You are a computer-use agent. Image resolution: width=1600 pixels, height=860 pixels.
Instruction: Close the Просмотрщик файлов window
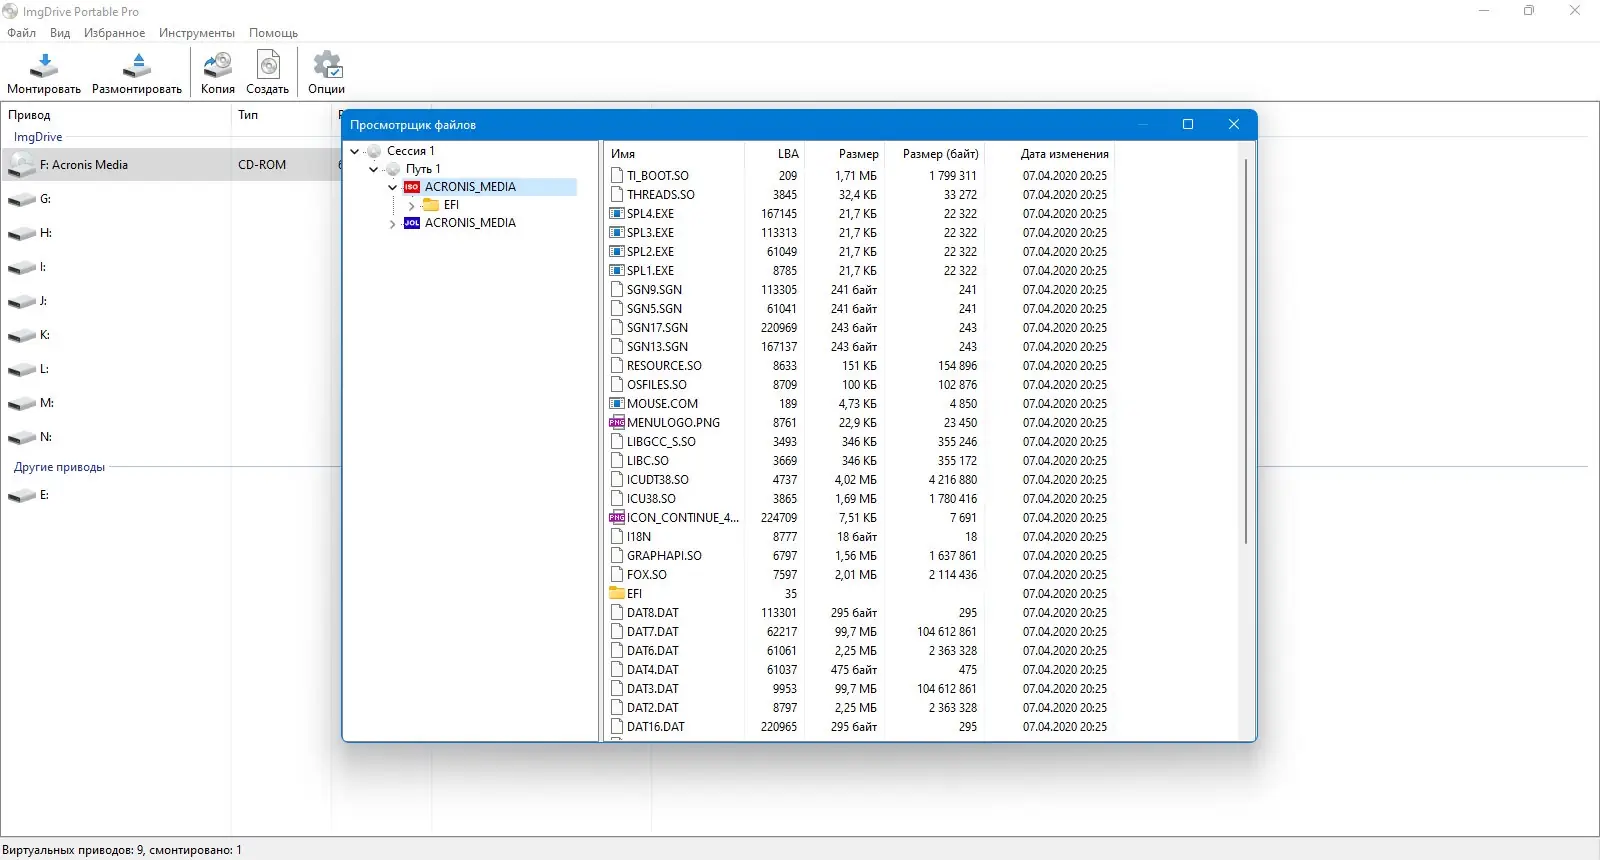(1234, 124)
